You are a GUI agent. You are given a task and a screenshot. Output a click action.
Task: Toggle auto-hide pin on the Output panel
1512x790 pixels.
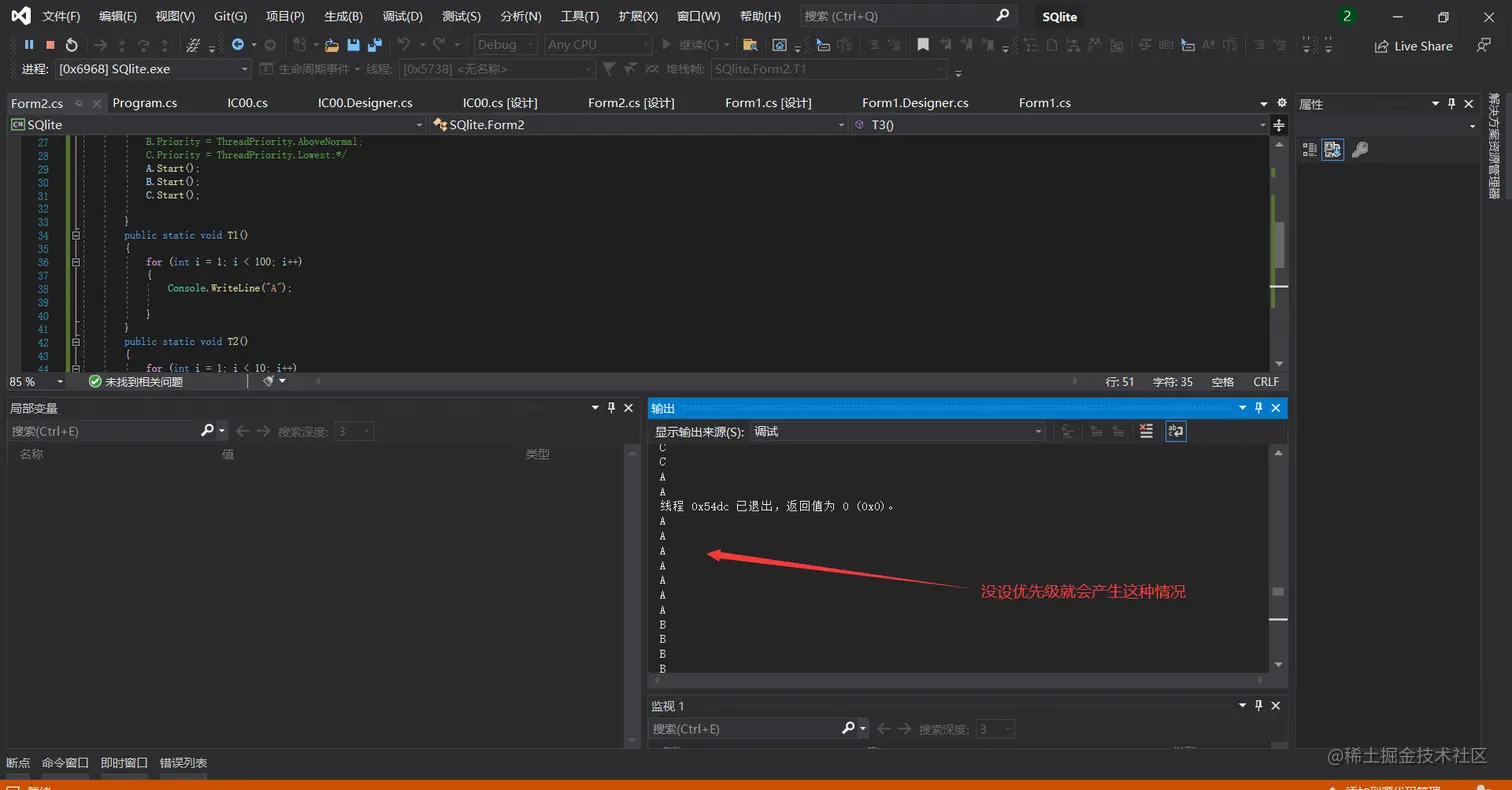coord(1258,408)
